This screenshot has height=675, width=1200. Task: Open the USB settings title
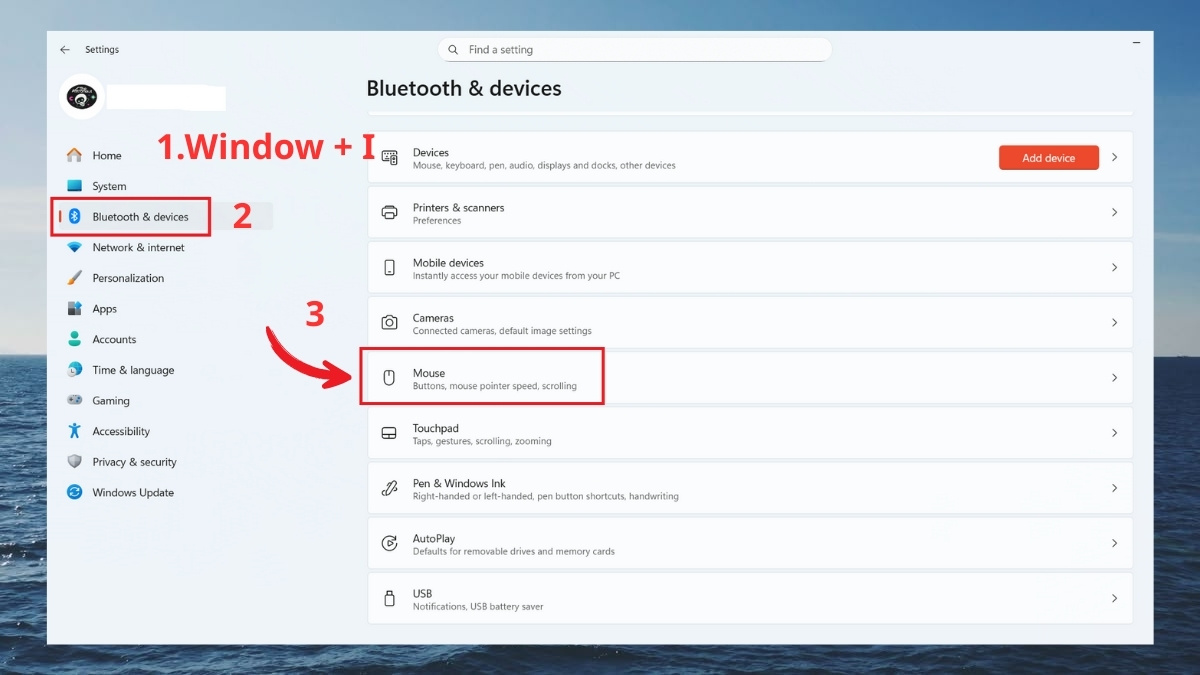[x=422, y=593]
